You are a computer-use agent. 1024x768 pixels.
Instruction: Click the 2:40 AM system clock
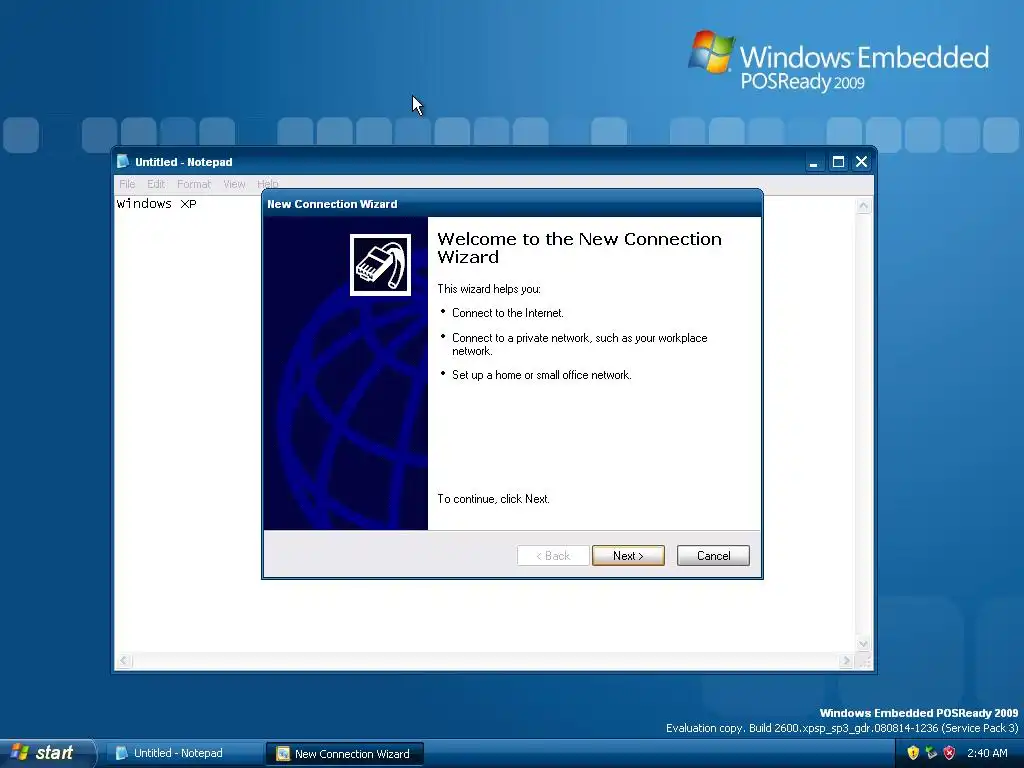(987, 753)
